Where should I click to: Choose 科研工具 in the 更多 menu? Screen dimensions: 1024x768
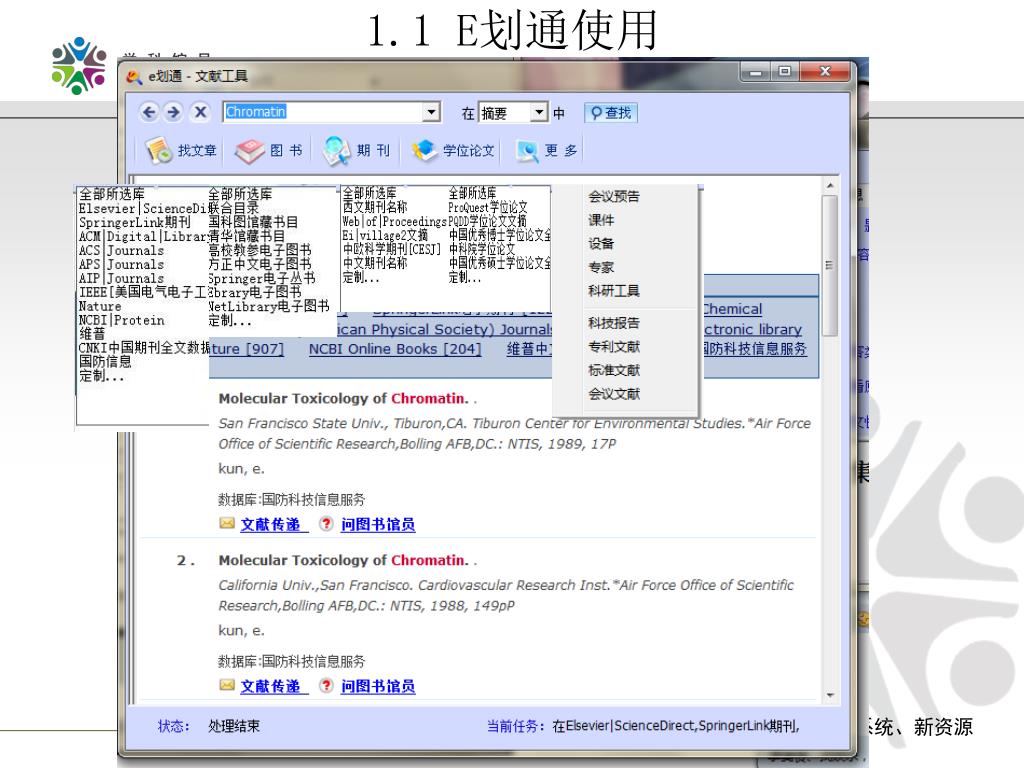tap(614, 291)
